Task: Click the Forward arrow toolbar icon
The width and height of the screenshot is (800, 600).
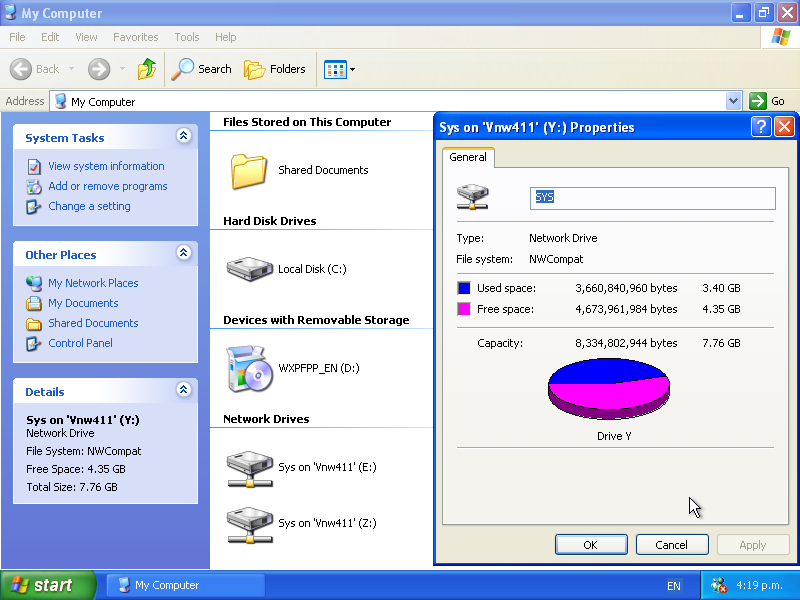Action: (x=99, y=69)
